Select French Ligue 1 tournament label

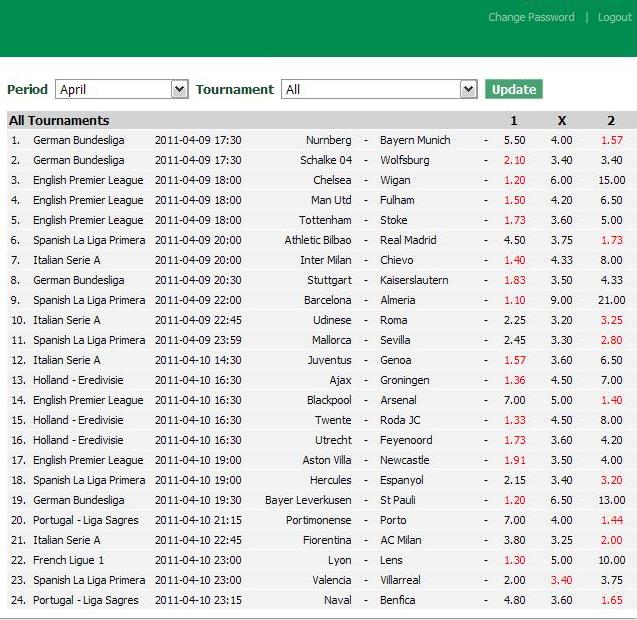[68, 560]
